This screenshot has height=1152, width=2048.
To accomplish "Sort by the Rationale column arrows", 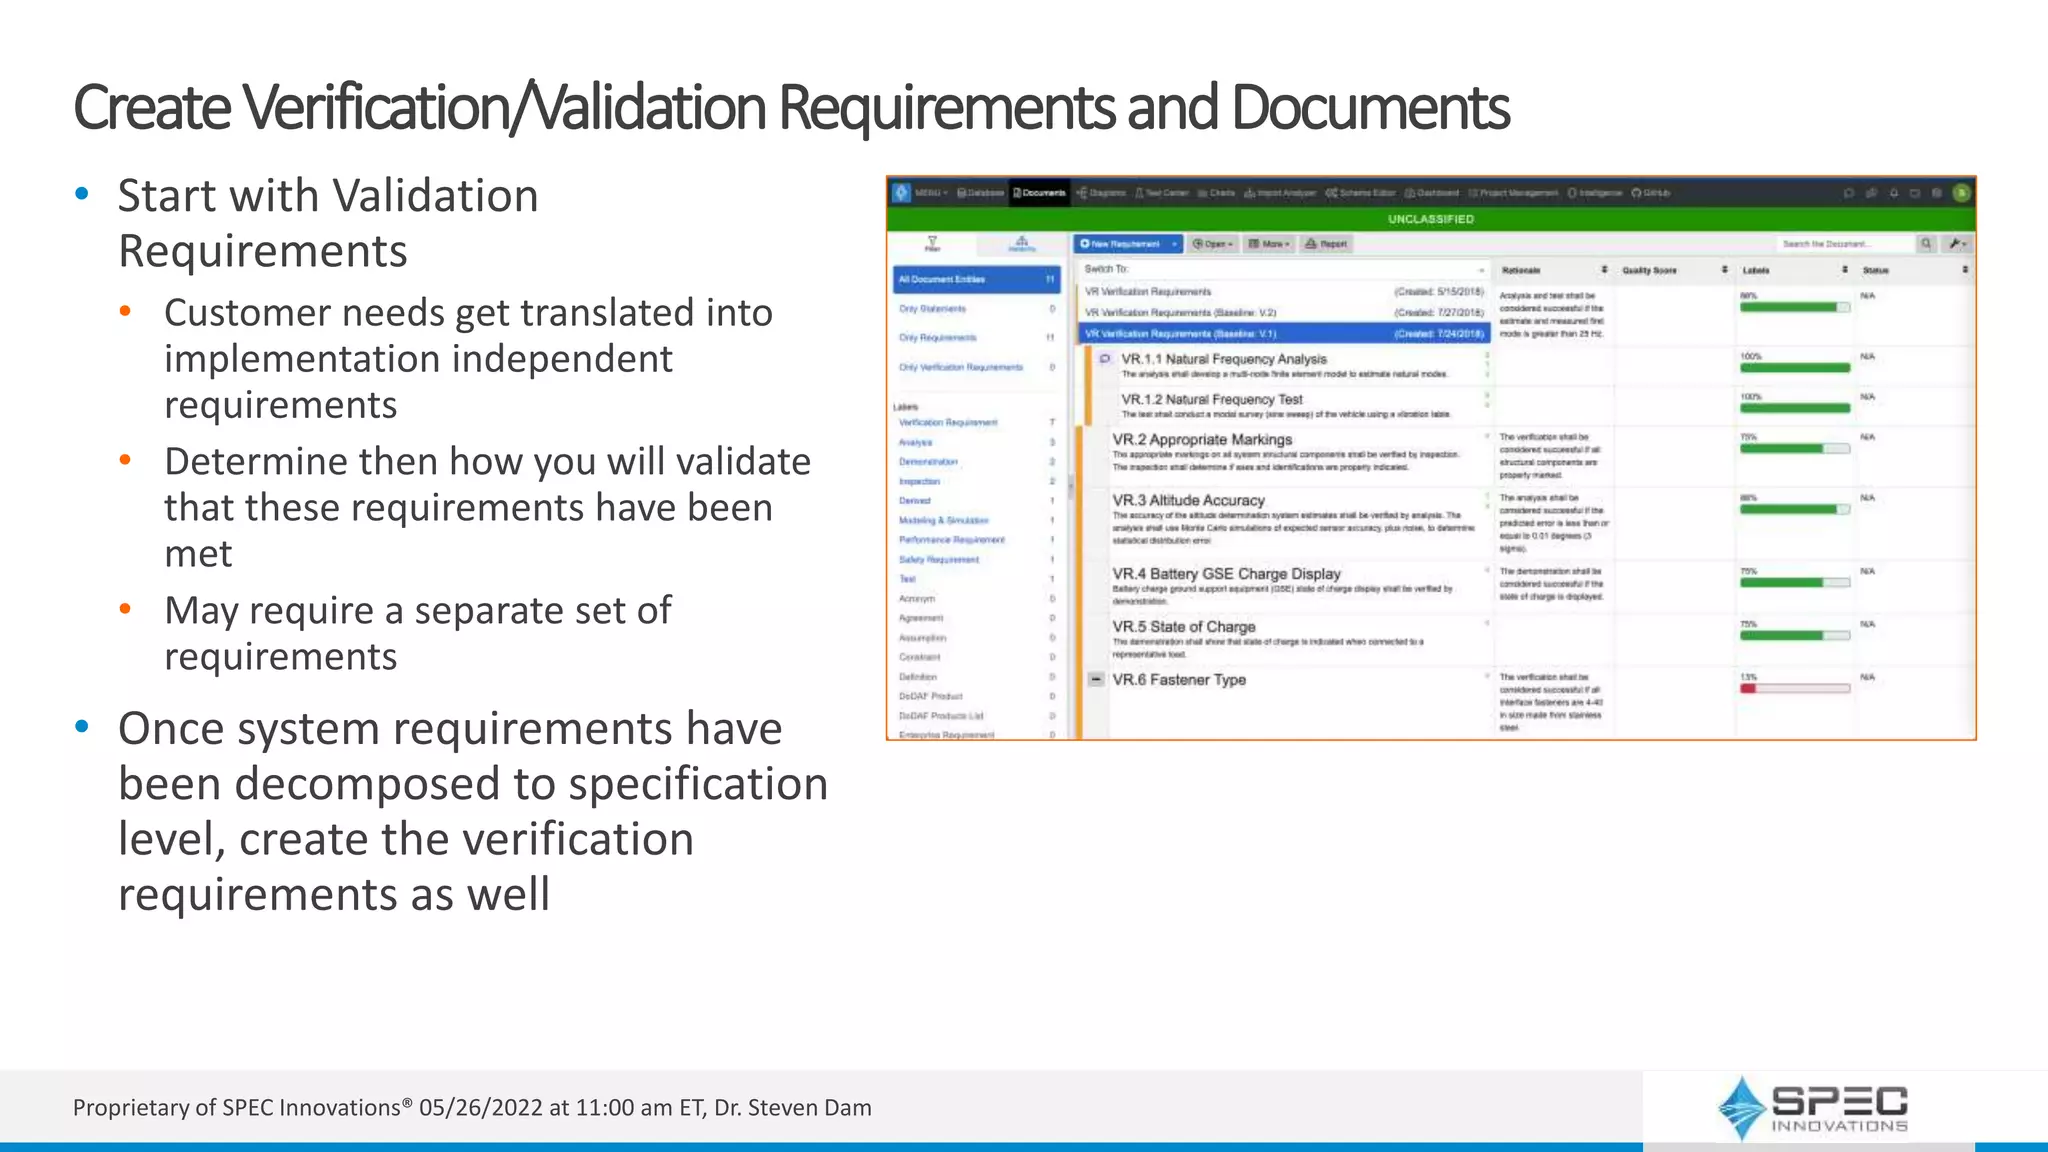I will pos(1604,270).
